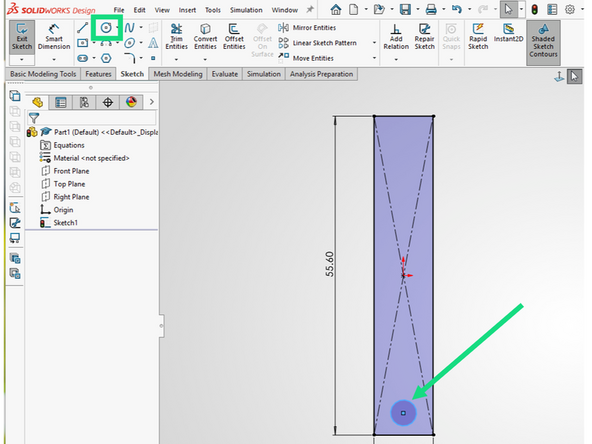Pin the menu bar with pushpin
Image resolution: width=592 pixels, height=444 pixels.
click(310, 9)
